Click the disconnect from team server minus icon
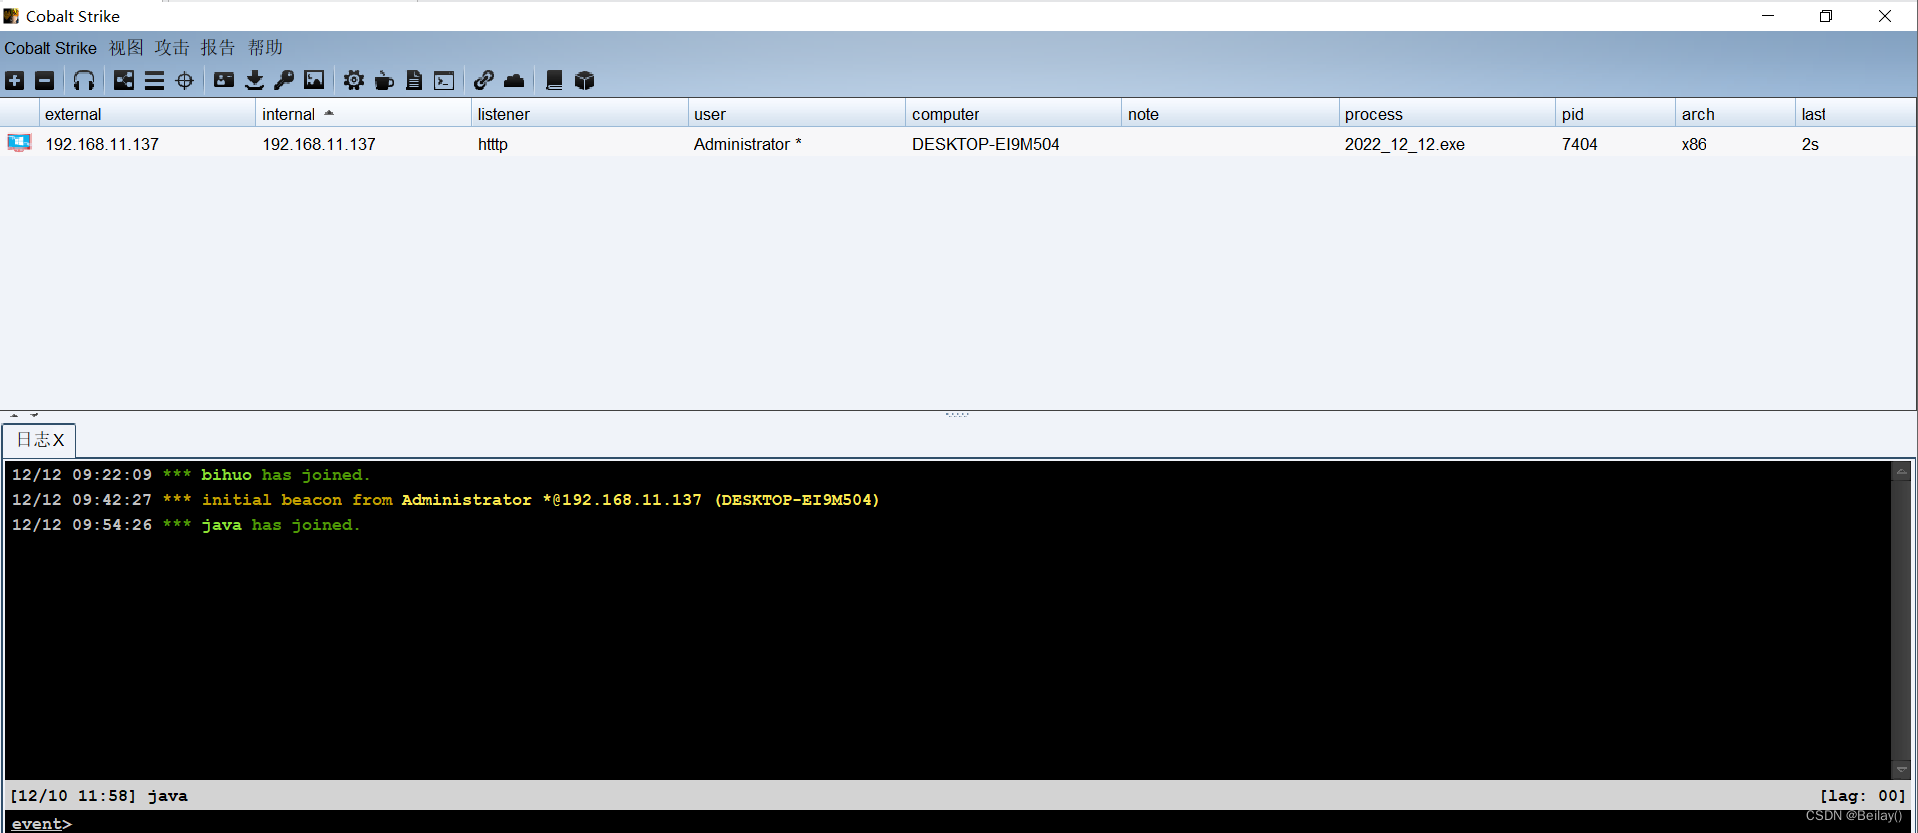Screen dimensions: 1918x833 click(x=45, y=81)
